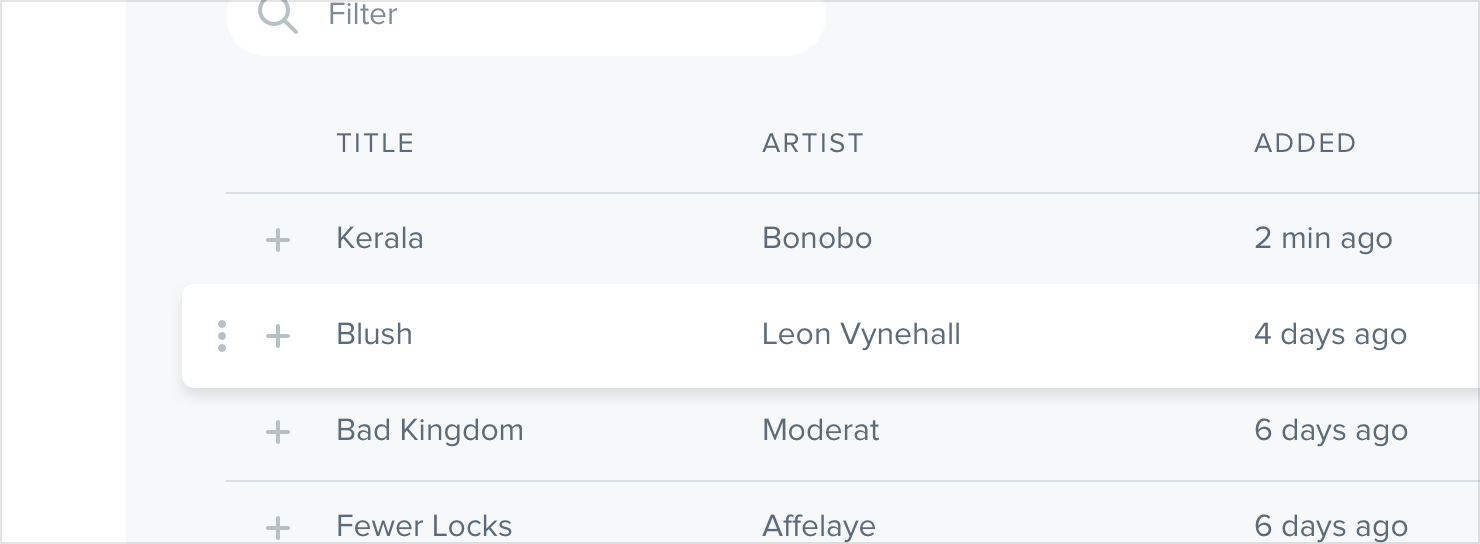Click the plus icon beside Fewer Locks
Screen dimensions: 1480x544
click(x=278, y=527)
